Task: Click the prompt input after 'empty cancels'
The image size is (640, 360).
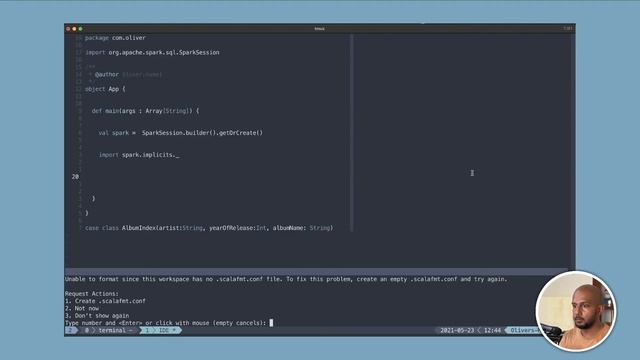Action: click(271, 323)
